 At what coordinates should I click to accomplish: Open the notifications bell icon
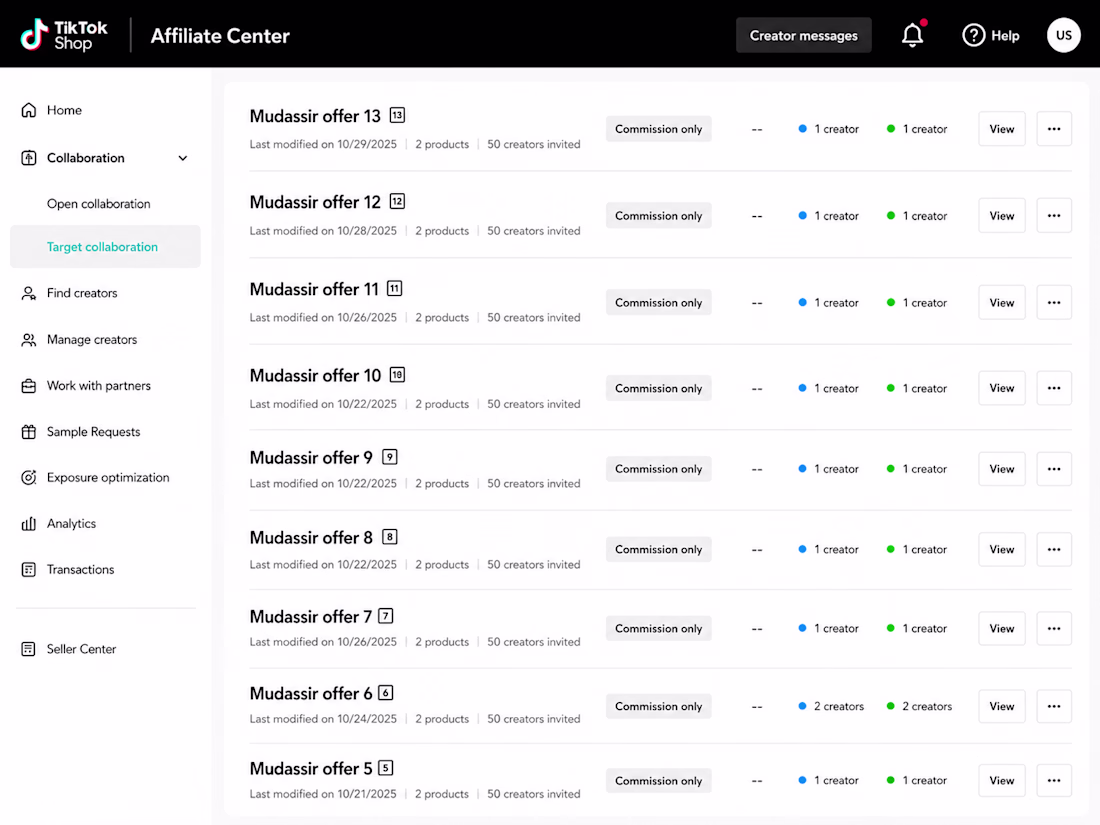point(912,35)
